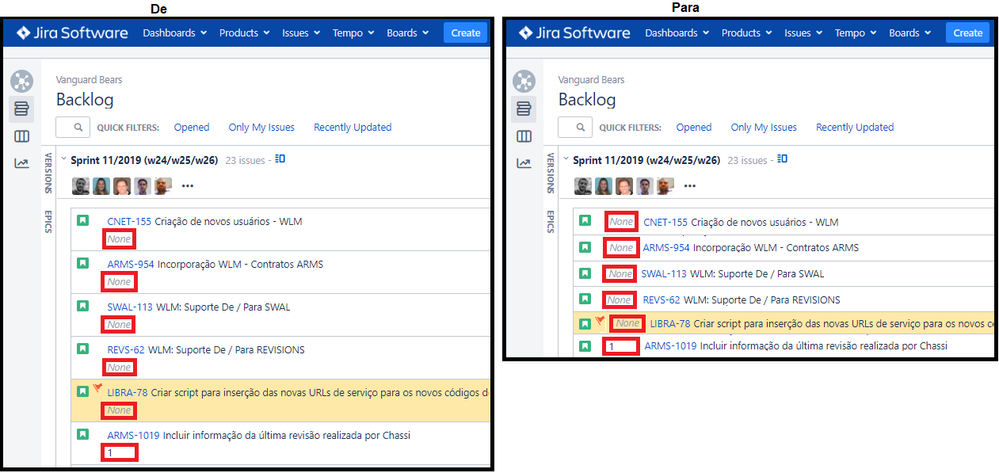Viewport: 999px width, 473px height.
Task: Toggle the Recently Updated filter in Para screenshot
Action: click(x=855, y=127)
